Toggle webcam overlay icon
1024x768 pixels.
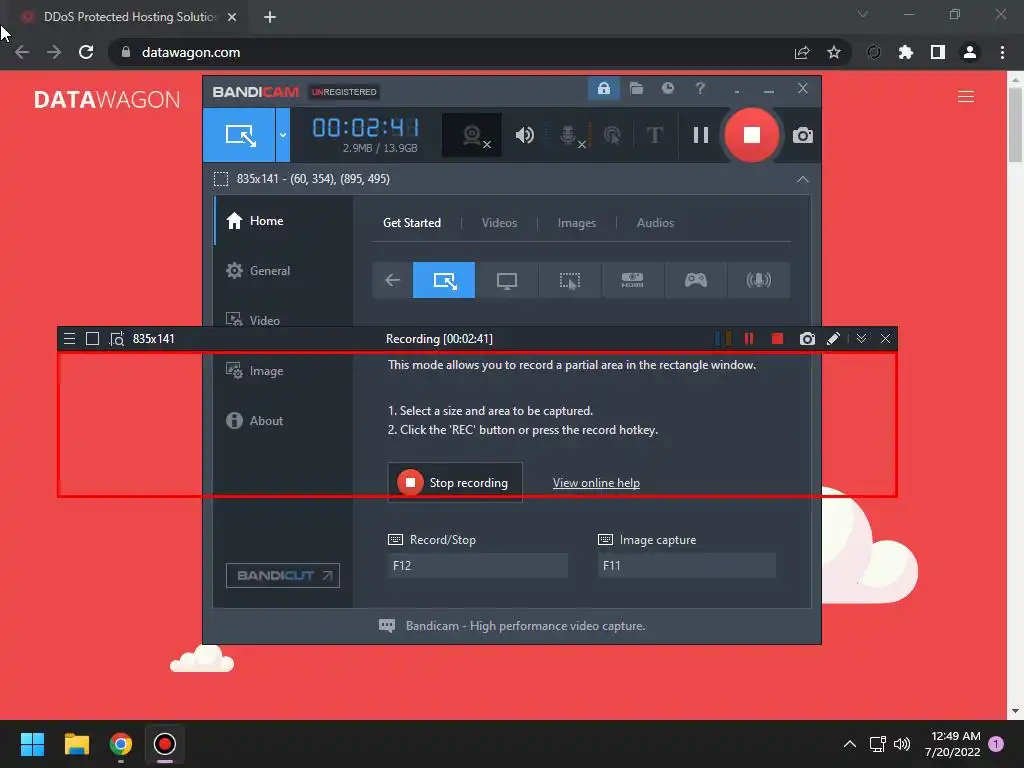[472, 135]
